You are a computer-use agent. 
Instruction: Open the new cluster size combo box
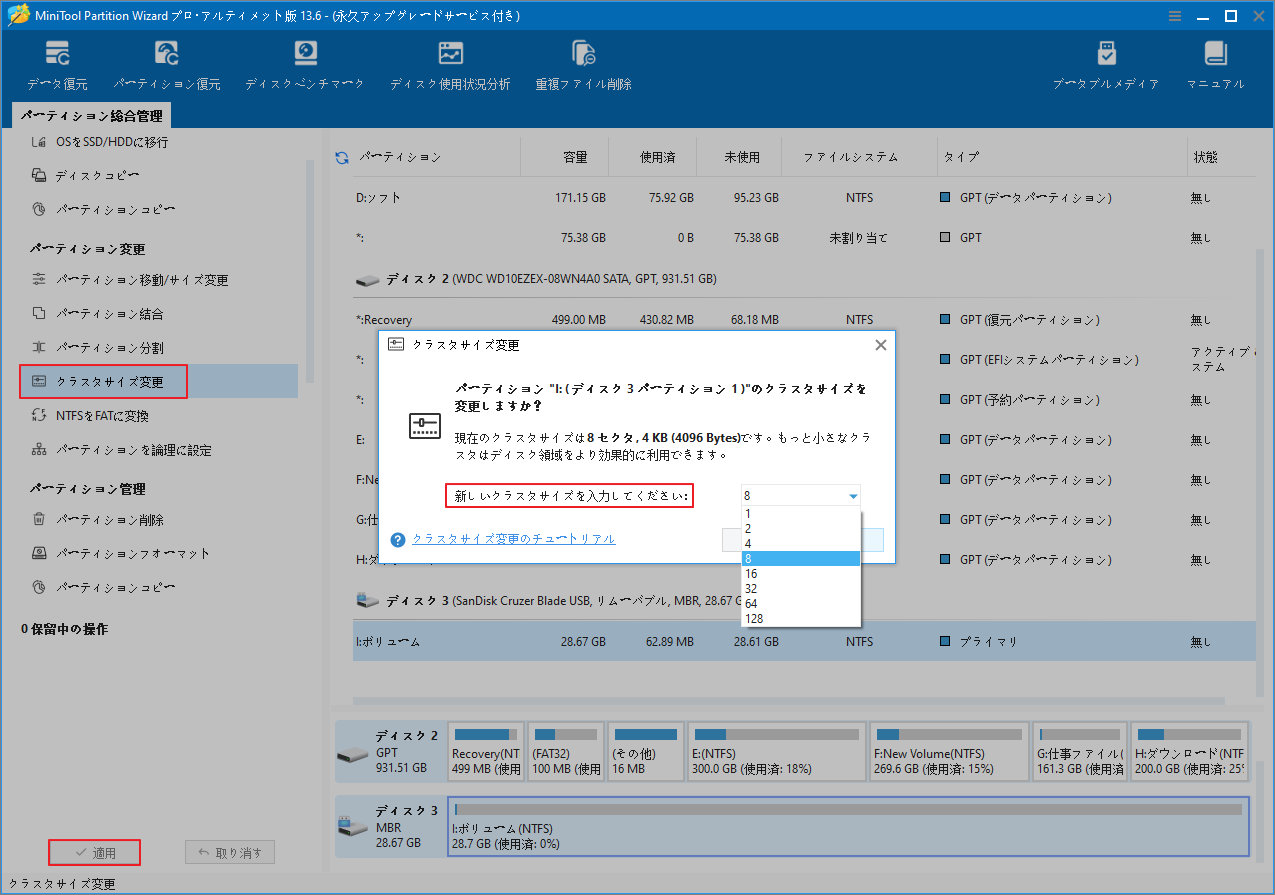pos(800,496)
